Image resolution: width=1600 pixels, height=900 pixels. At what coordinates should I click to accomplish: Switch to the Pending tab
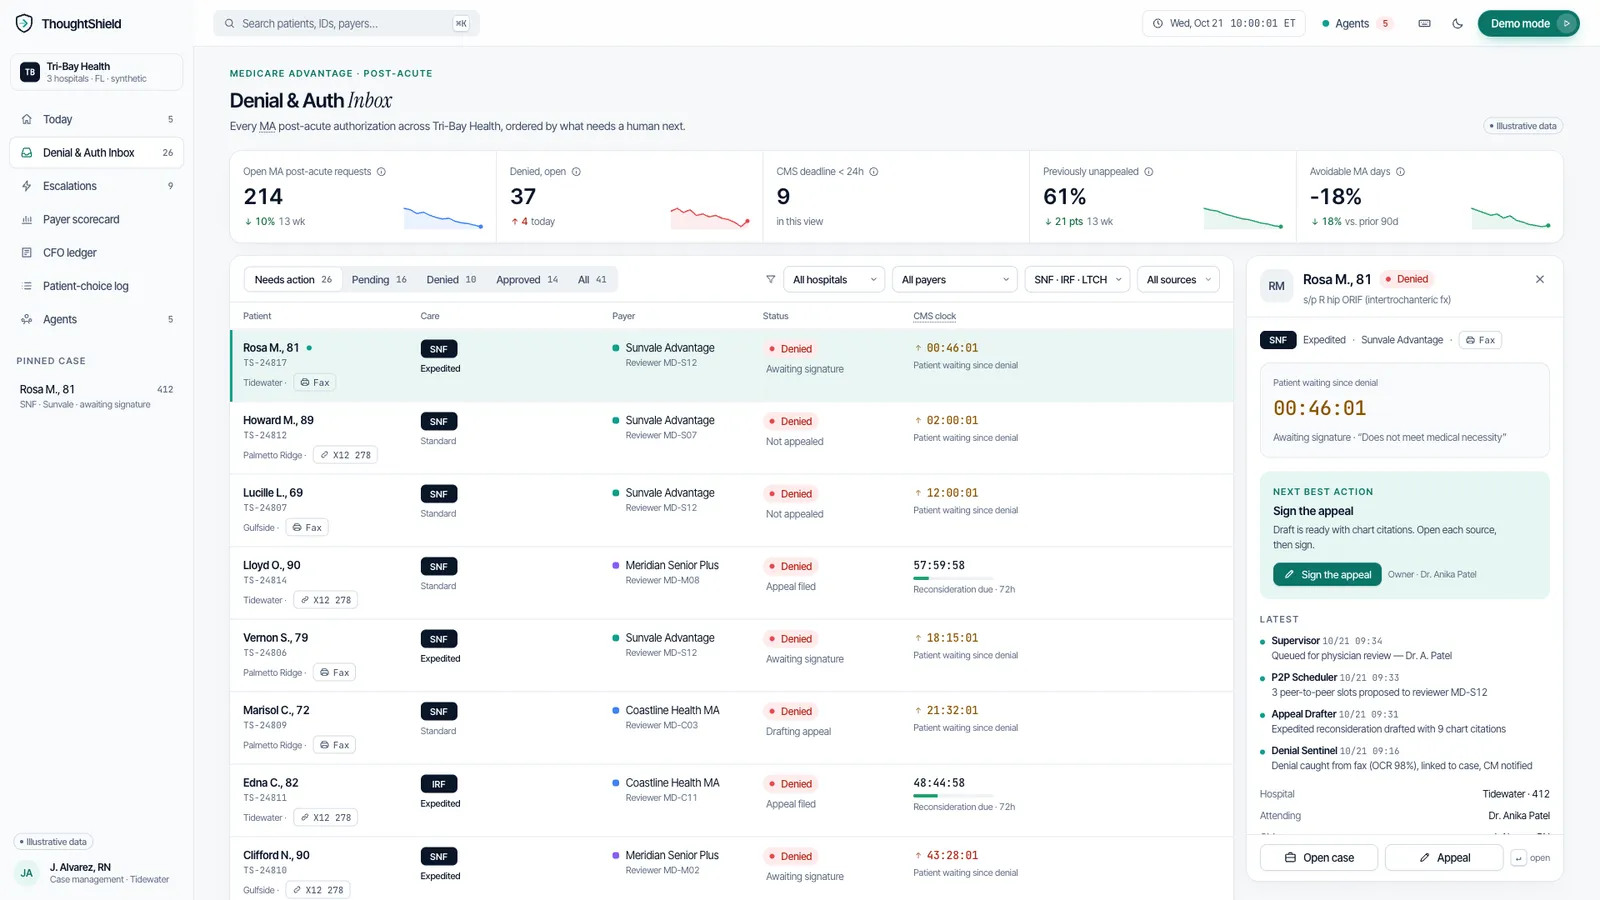click(379, 280)
